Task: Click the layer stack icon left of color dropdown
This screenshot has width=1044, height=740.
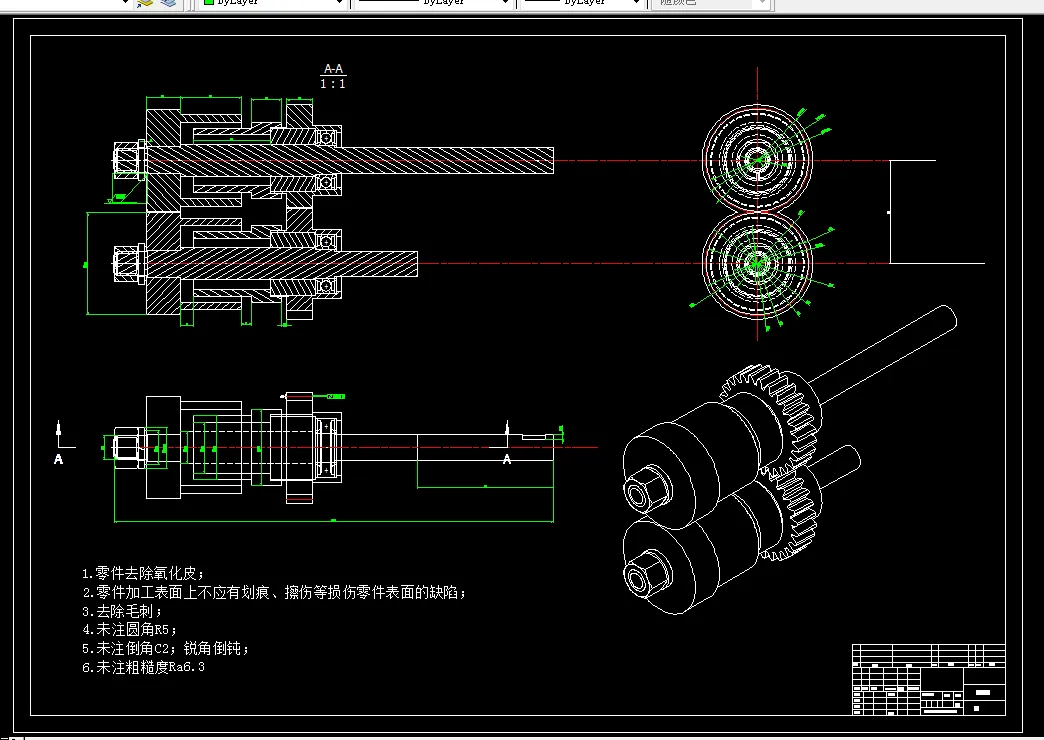Action: [170, 3]
